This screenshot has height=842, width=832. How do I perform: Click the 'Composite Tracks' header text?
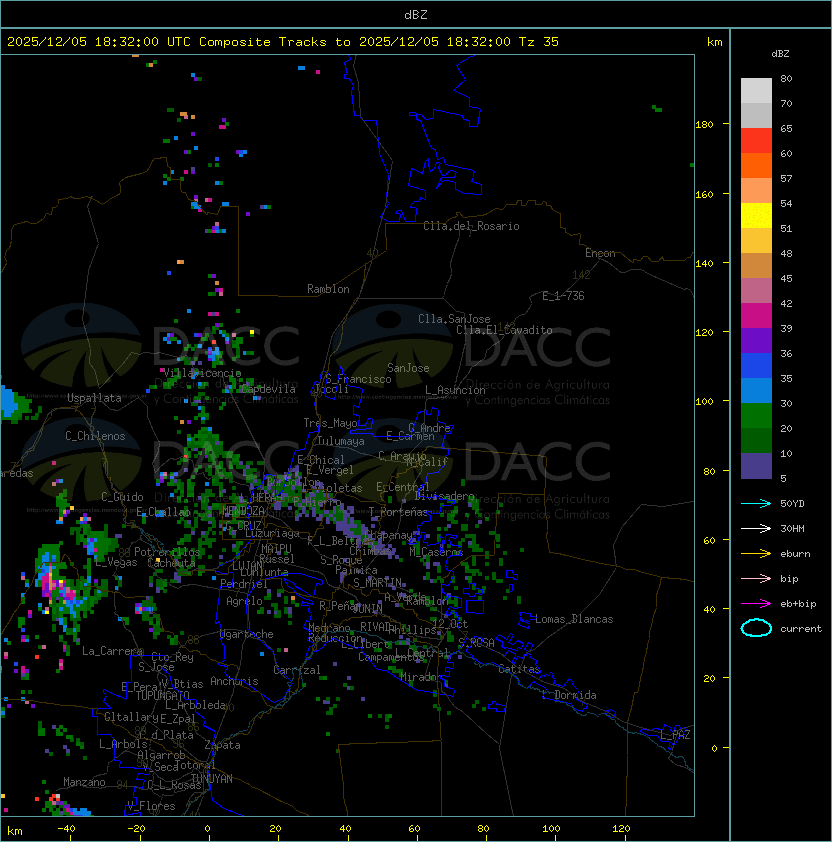point(263,42)
